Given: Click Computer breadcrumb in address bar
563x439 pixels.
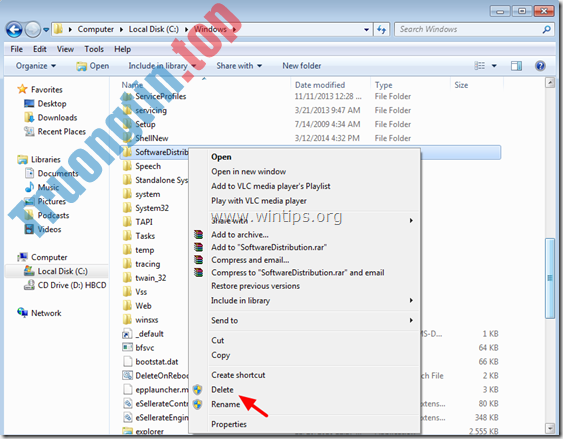Looking at the screenshot, I should pyautogui.click(x=96, y=29).
